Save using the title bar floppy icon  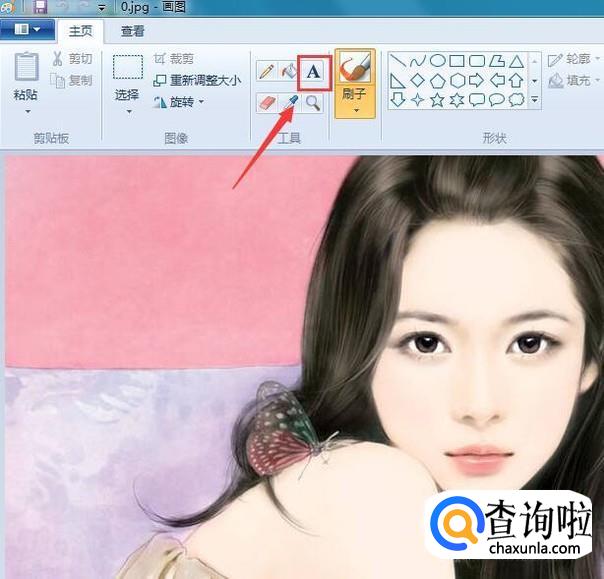point(40,6)
